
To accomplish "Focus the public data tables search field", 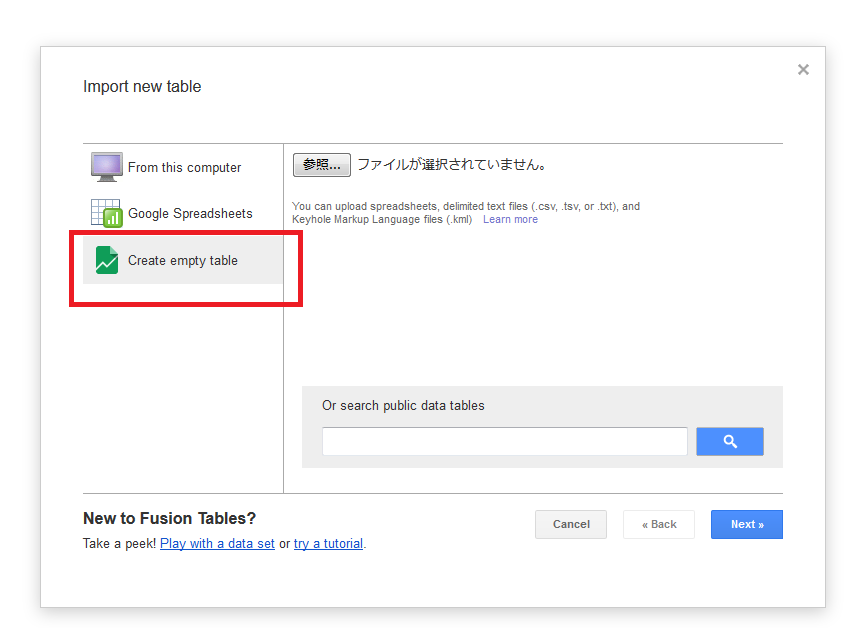I will tap(504, 441).
